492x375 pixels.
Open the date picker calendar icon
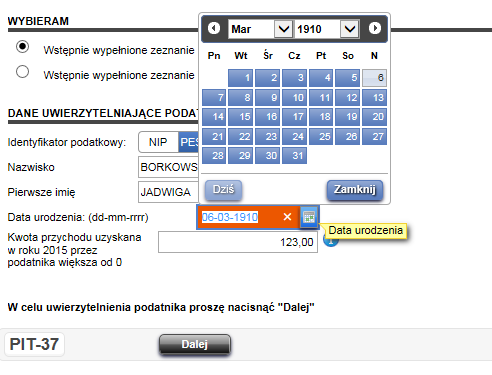[309, 217]
